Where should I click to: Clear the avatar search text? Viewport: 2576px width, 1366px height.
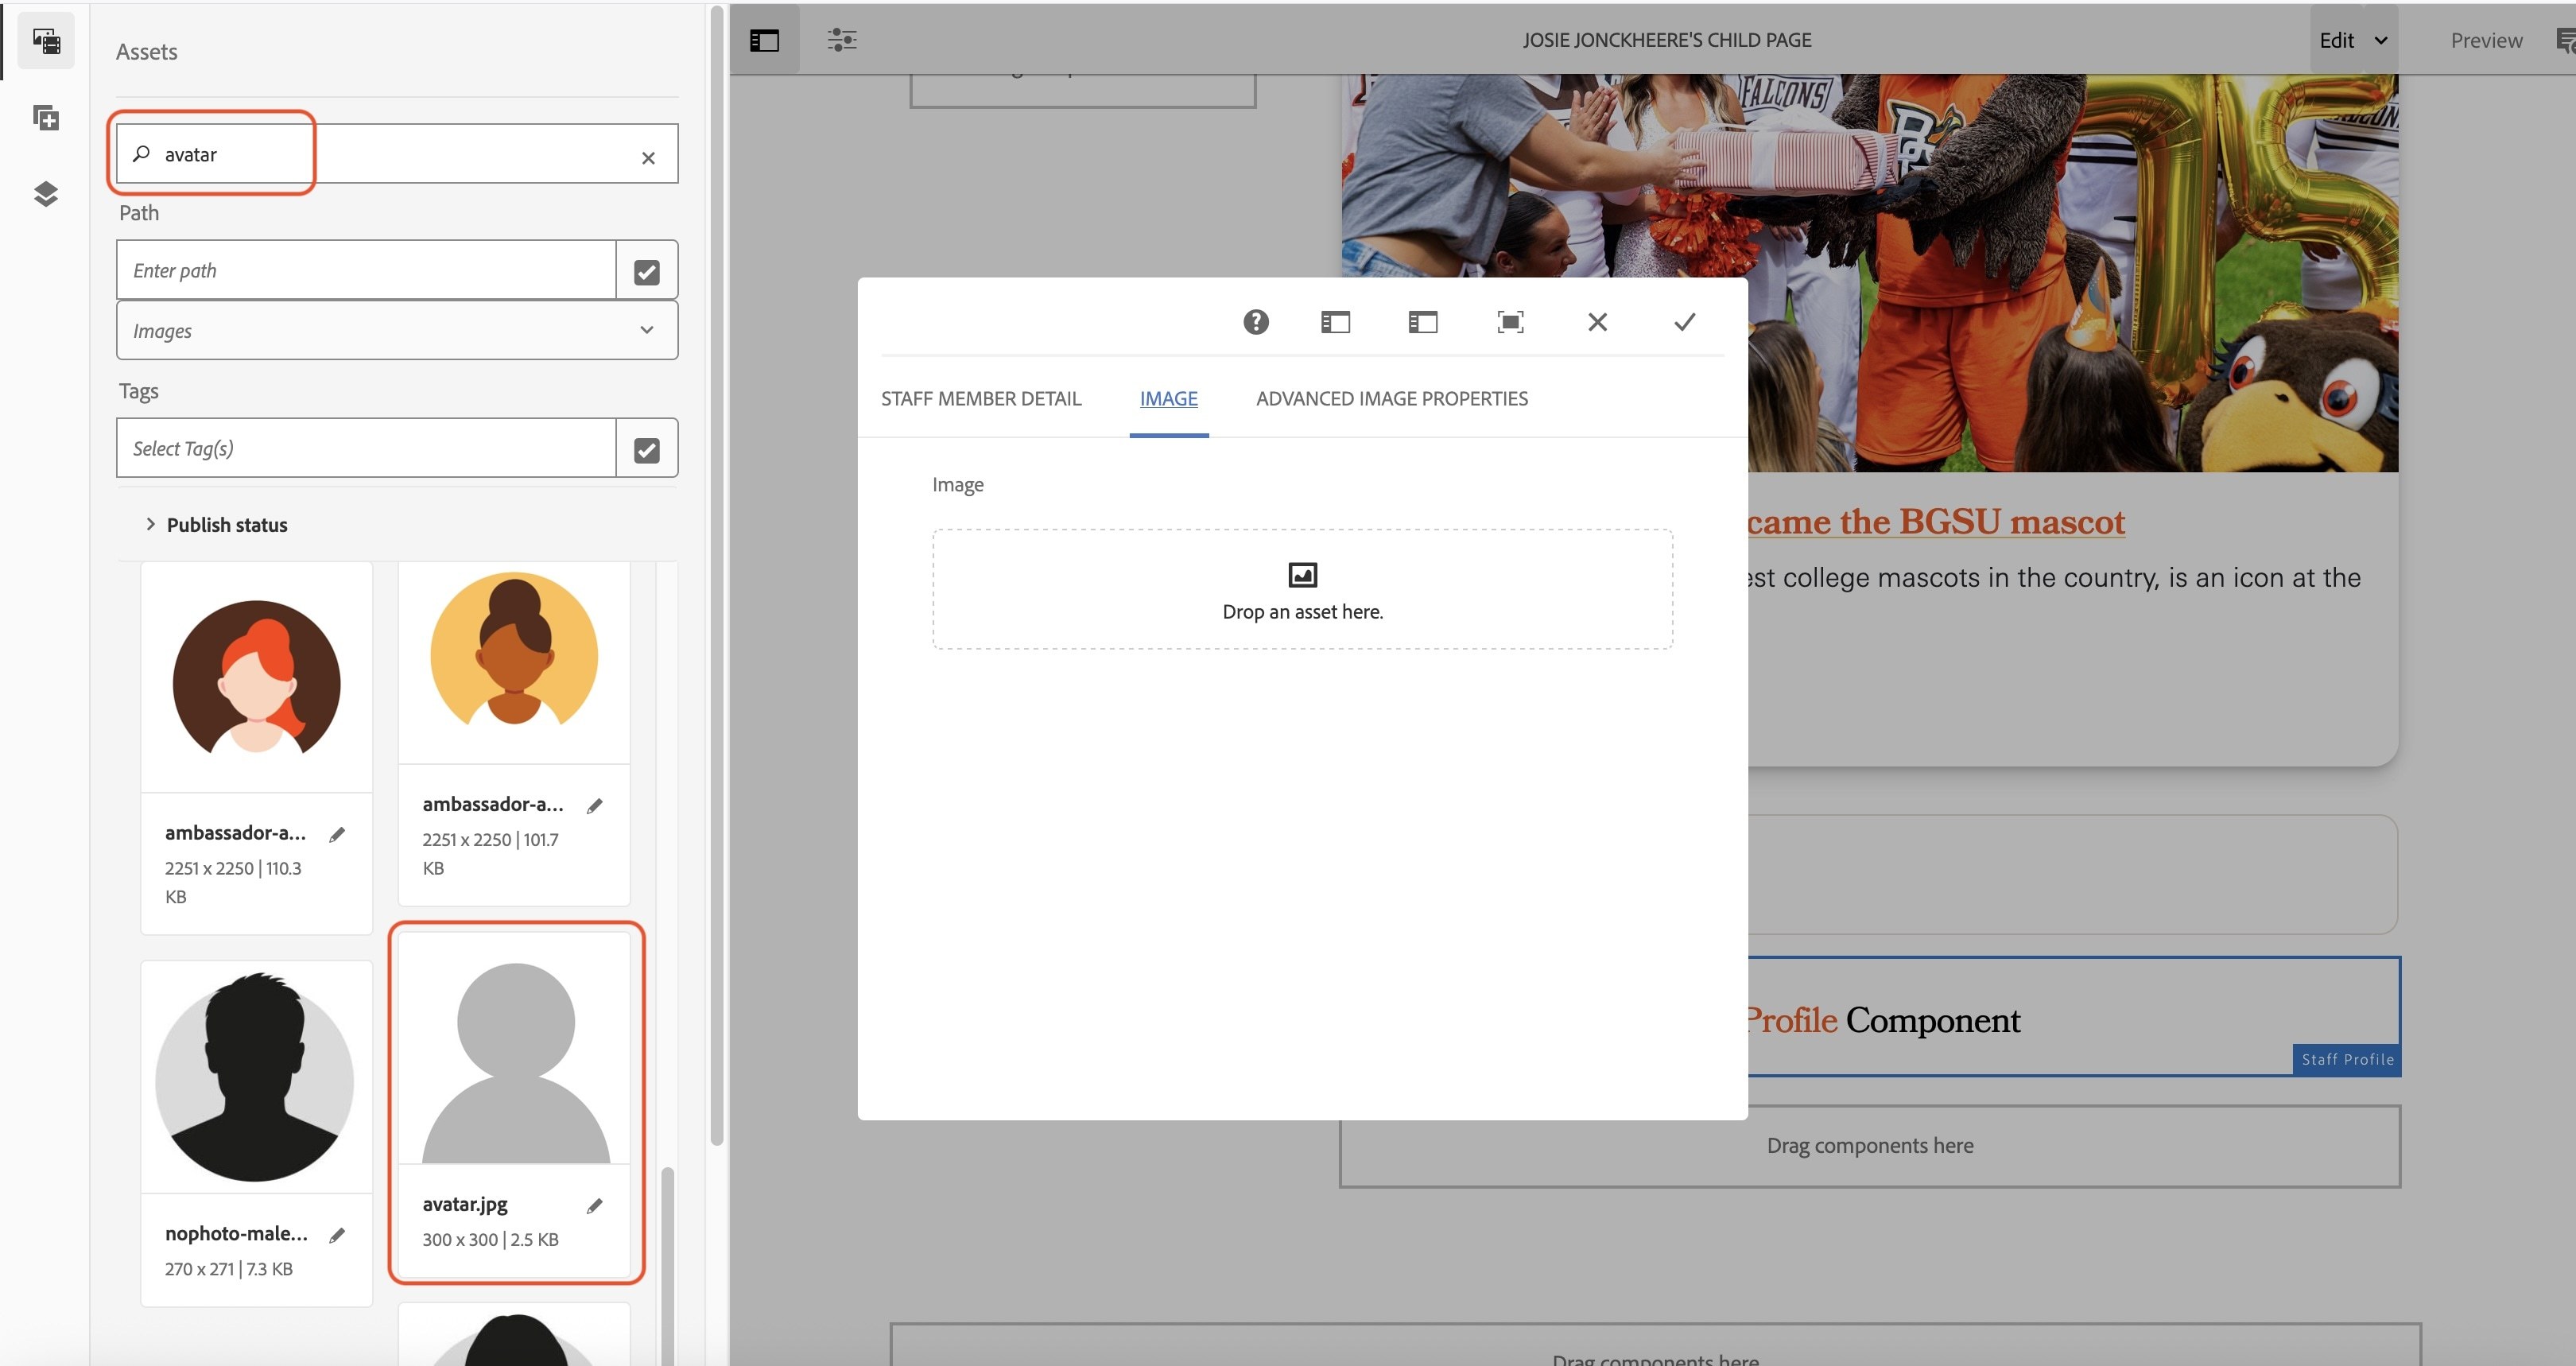[x=648, y=157]
